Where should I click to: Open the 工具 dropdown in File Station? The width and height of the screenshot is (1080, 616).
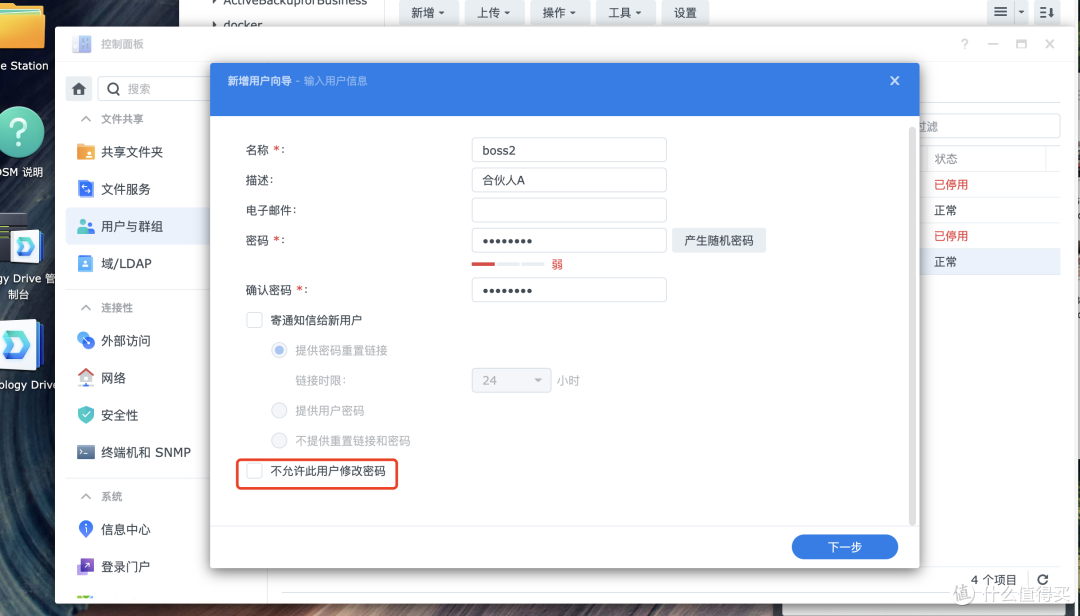pyautogui.click(x=625, y=12)
